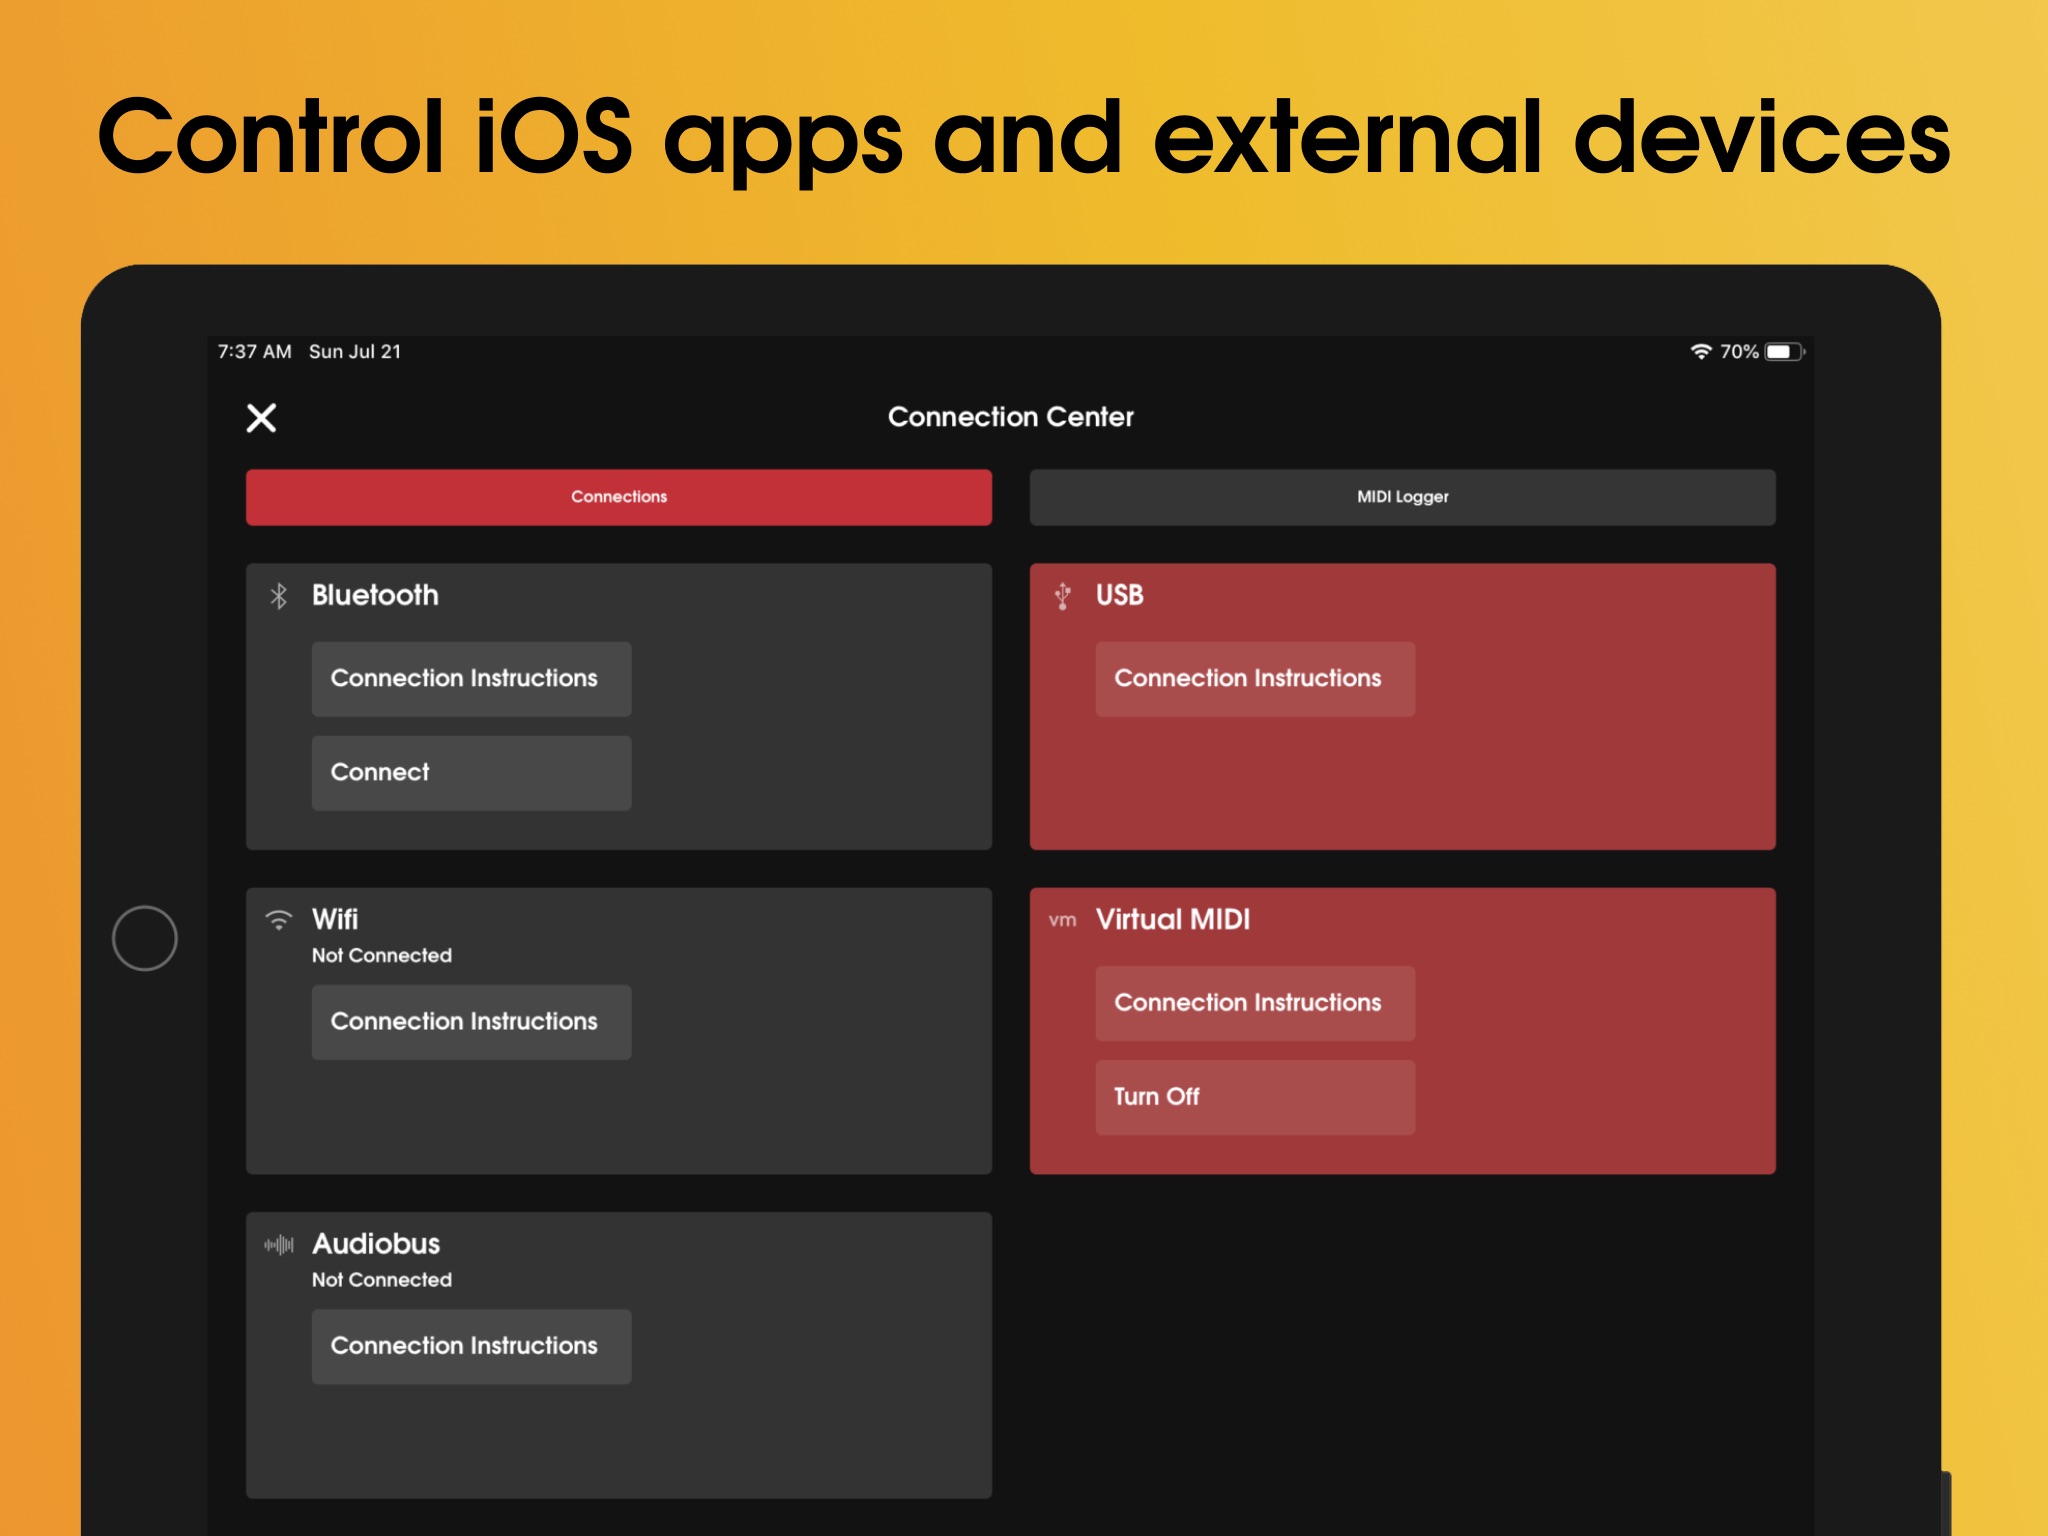Open the MIDI Logger tab
This screenshot has height=1536, width=2048.
1402,497
